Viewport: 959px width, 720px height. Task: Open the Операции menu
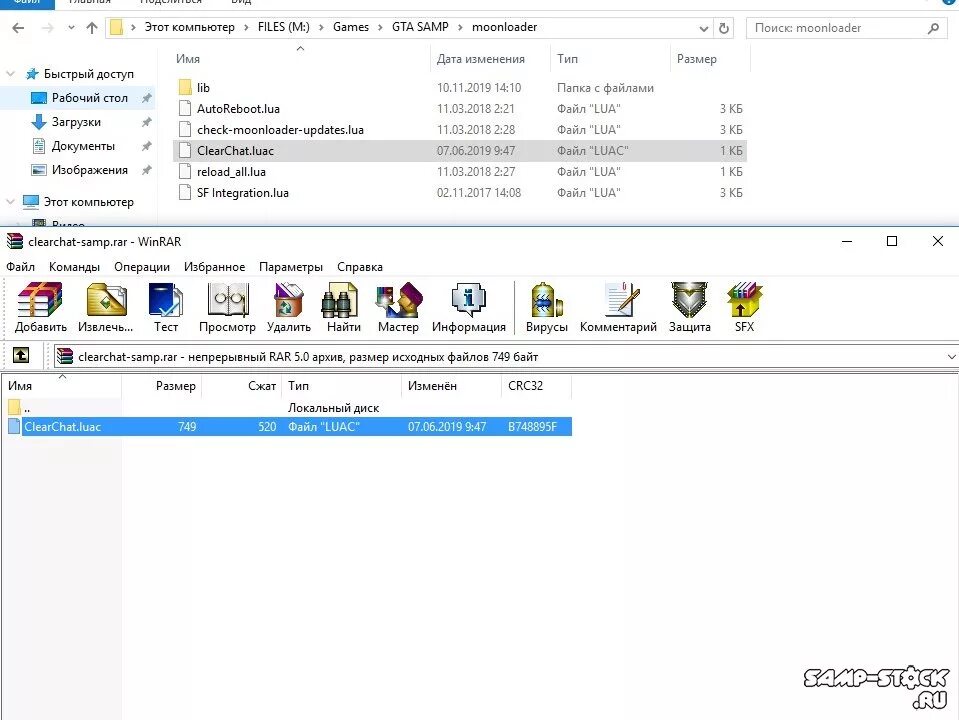point(142,267)
